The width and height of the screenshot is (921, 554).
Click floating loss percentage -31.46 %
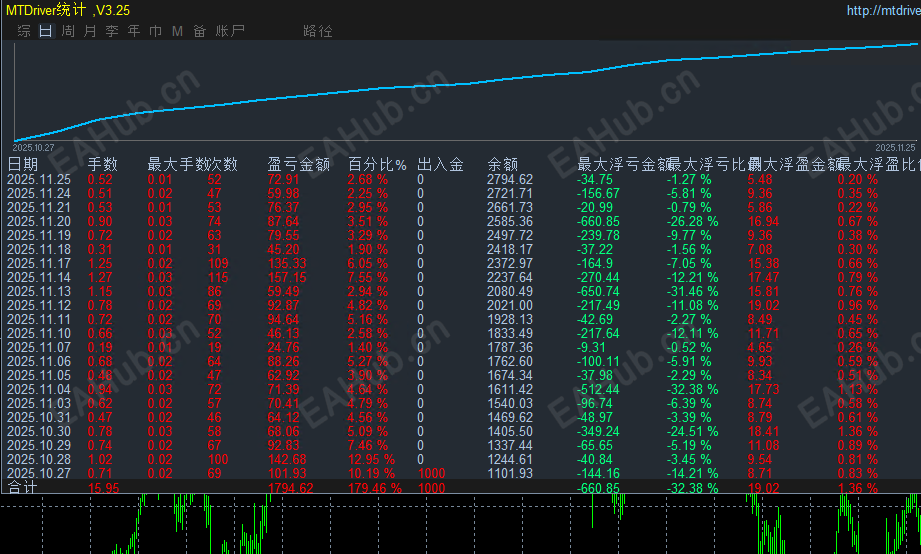pyautogui.click(x=693, y=291)
